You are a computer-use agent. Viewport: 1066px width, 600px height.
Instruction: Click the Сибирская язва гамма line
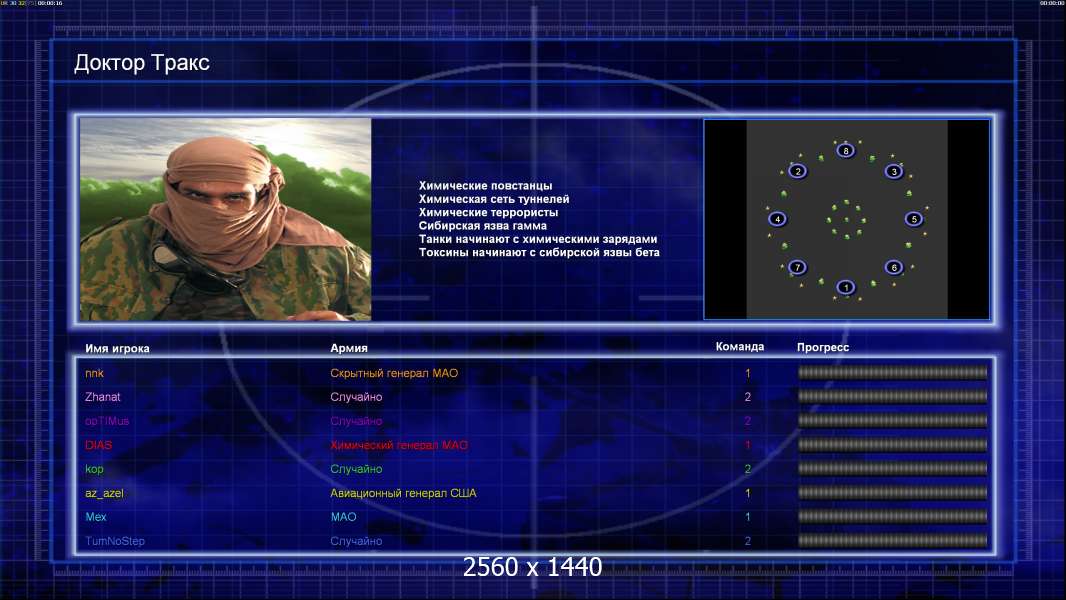pos(483,226)
